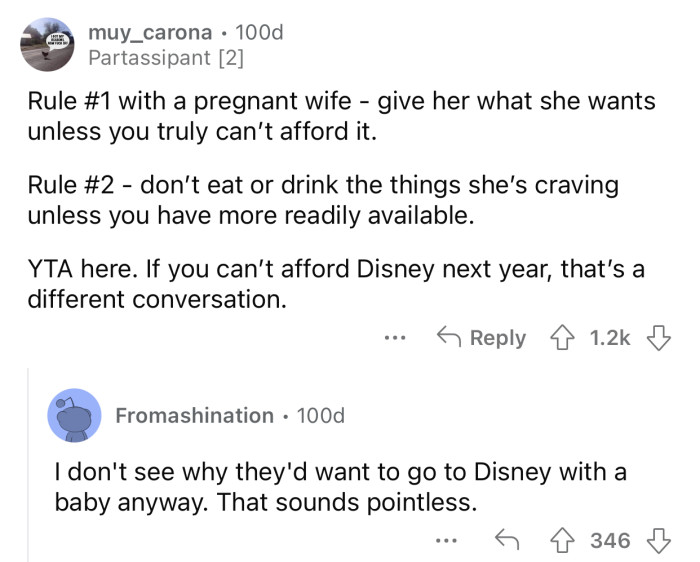Open more options on Fromashination's reply
The width and height of the screenshot is (700, 562).
[446, 541]
